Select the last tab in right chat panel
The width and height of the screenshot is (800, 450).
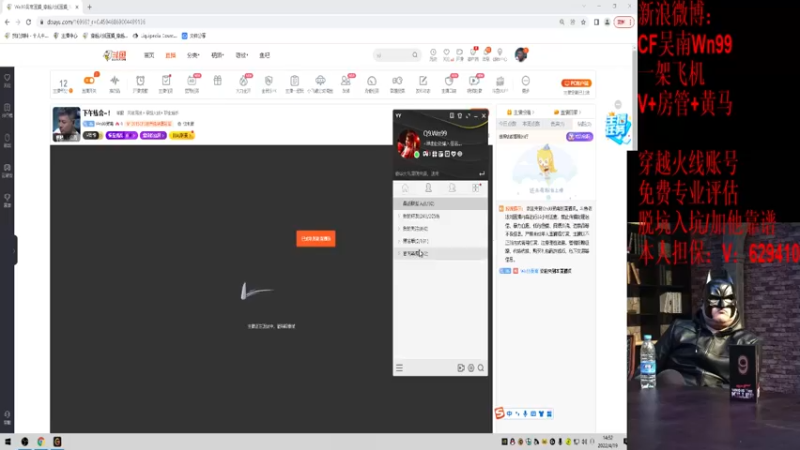[x=584, y=124]
